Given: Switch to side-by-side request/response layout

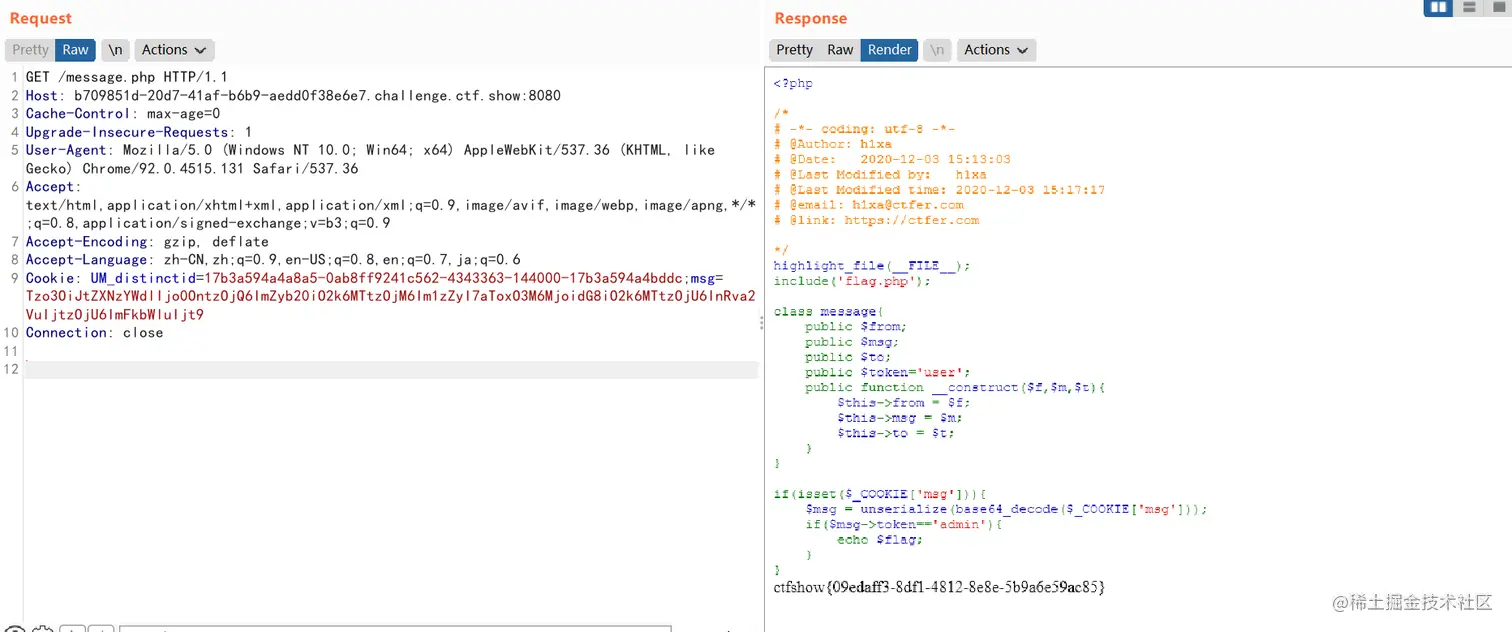Looking at the screenshot, I should (x=1438, y=8).
